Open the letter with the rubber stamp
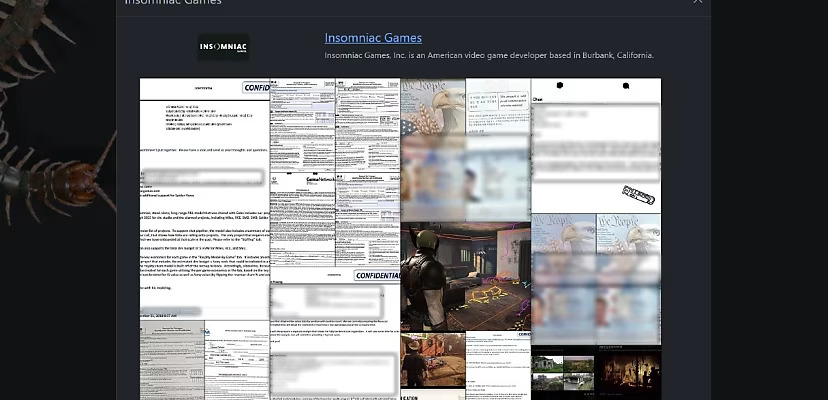828x400 pixels. point(596,146)
